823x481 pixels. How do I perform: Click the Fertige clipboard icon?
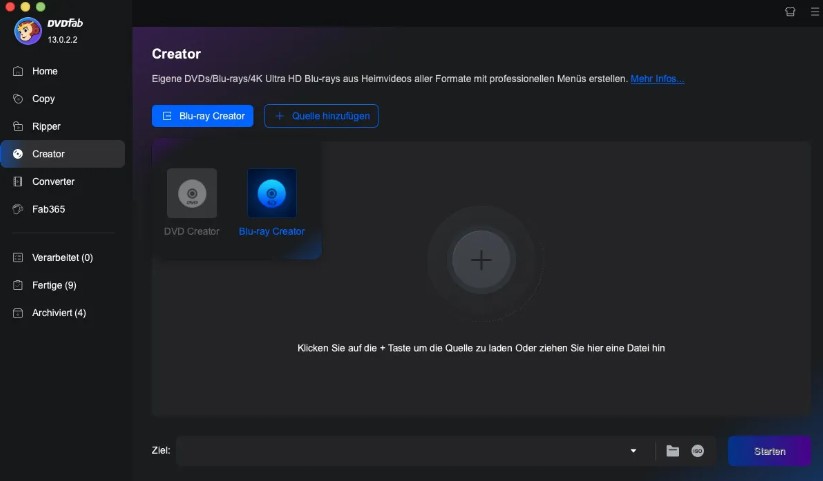[18, 285]
